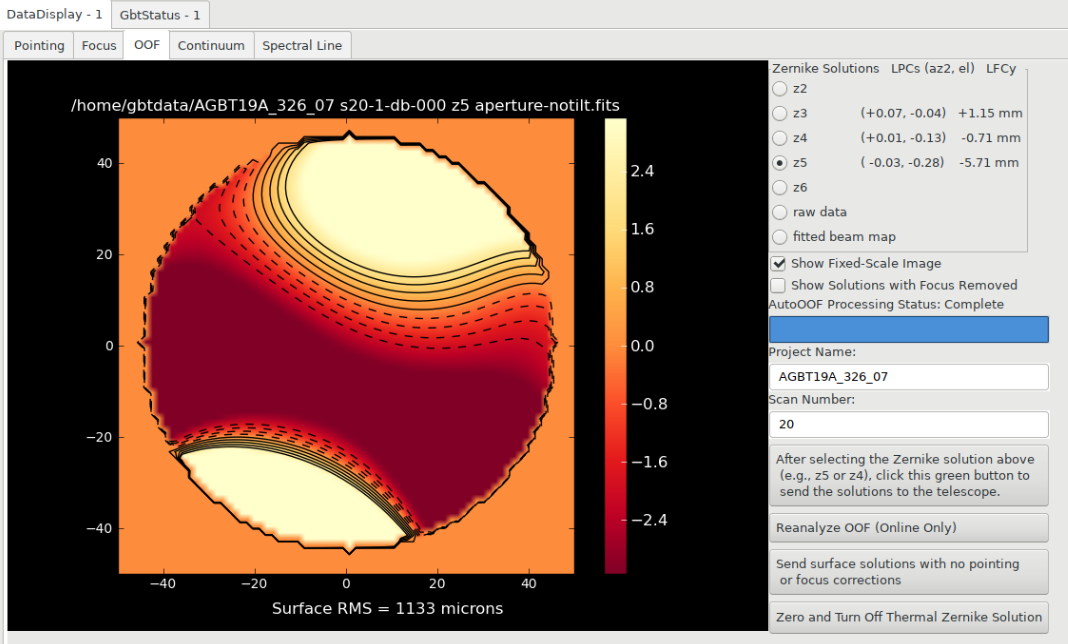Click the Surface RMS = 1133 microns text

point(388,609)
